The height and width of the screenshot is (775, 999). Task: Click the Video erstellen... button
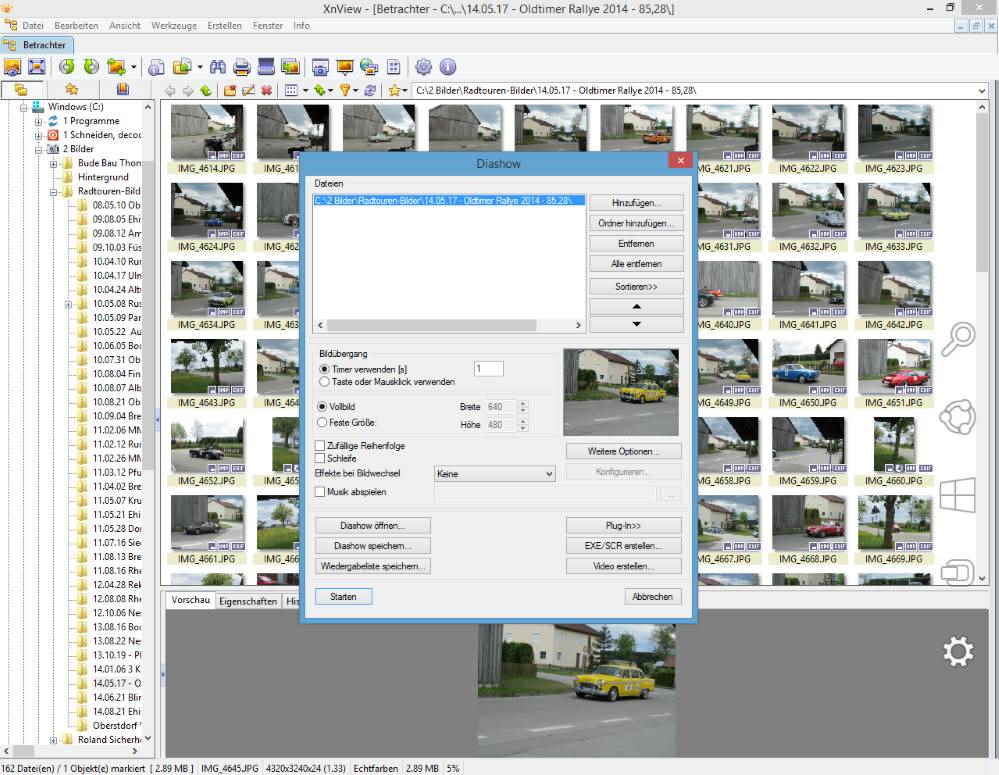pos(624,566)
